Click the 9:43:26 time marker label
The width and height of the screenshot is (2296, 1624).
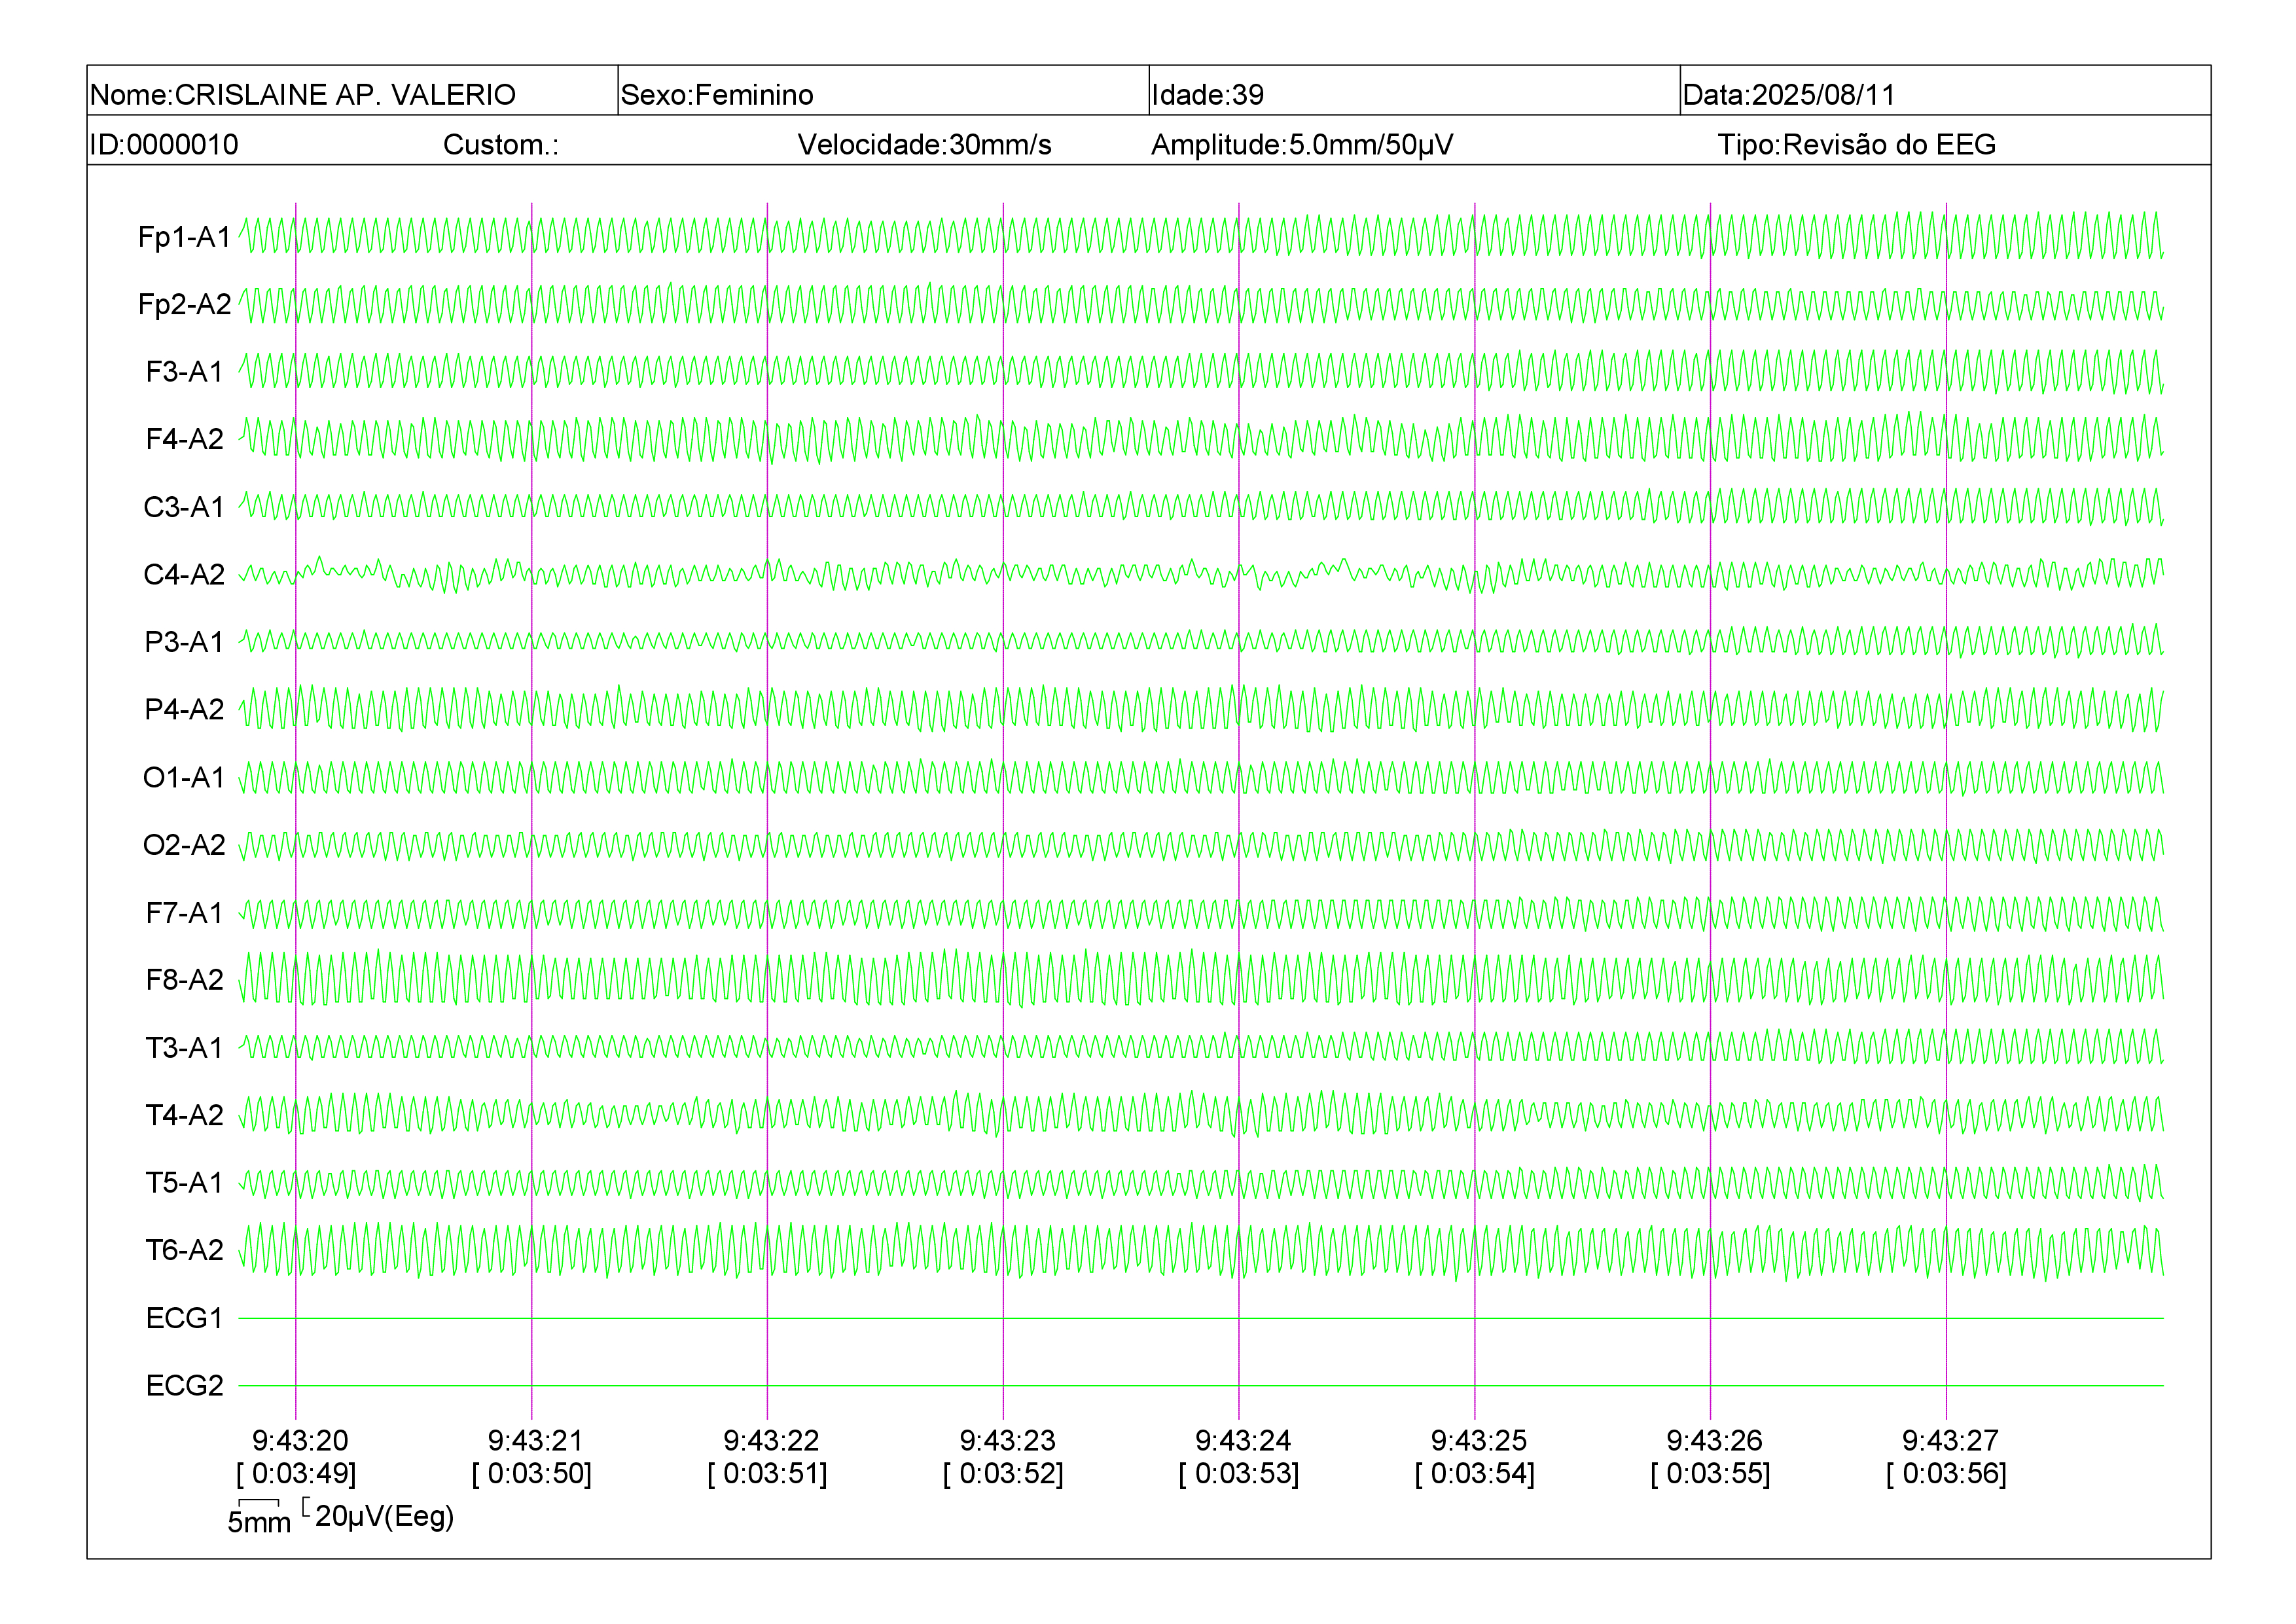1714,1441
